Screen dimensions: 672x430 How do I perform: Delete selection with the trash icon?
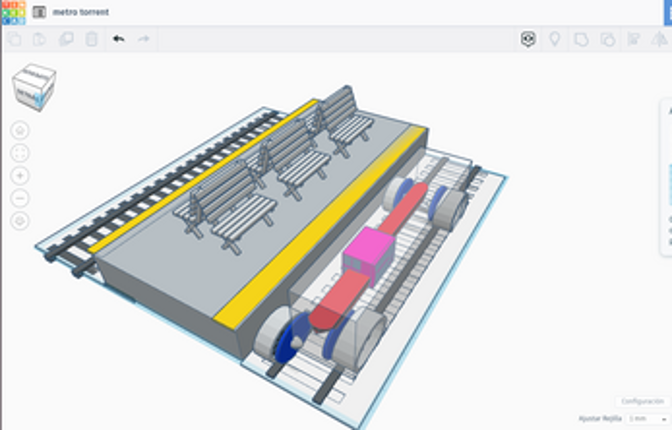click(92, 39)
